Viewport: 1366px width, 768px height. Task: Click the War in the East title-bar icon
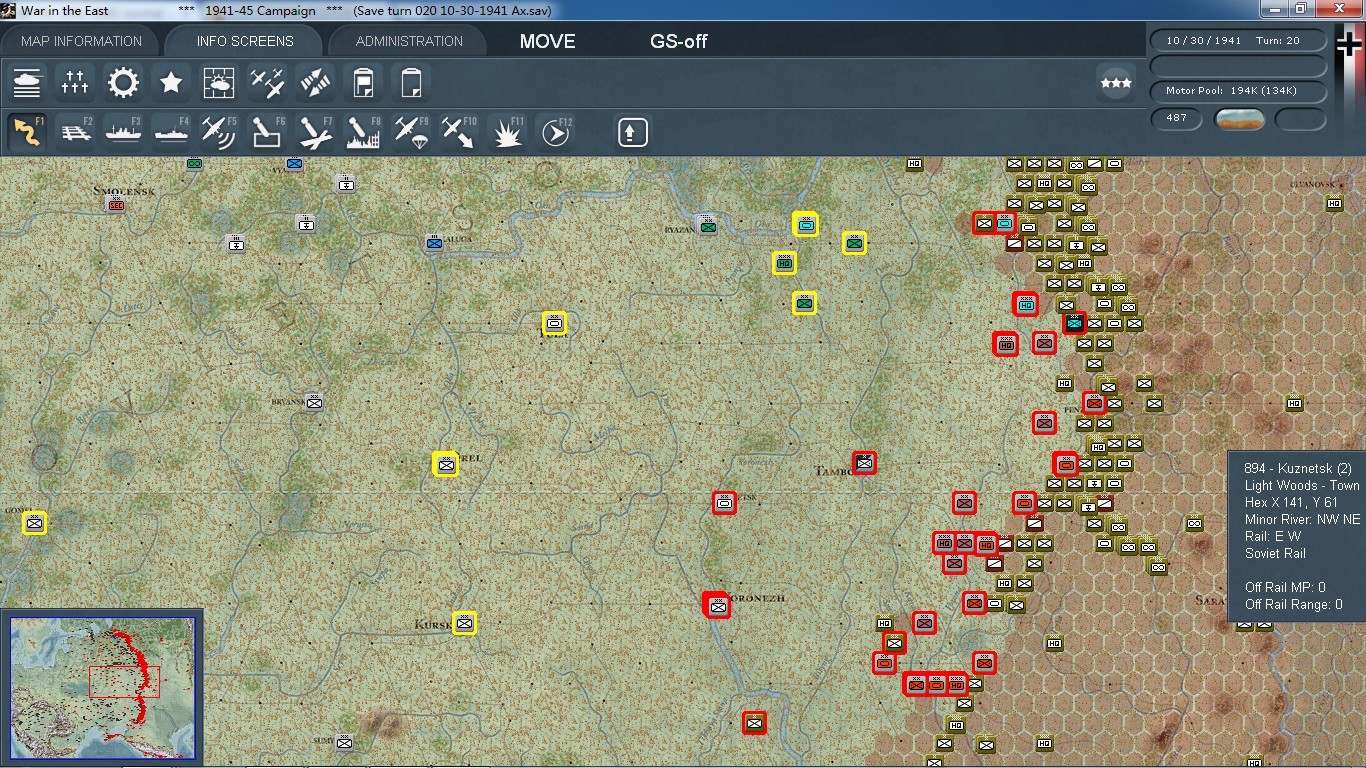[9, 10]
